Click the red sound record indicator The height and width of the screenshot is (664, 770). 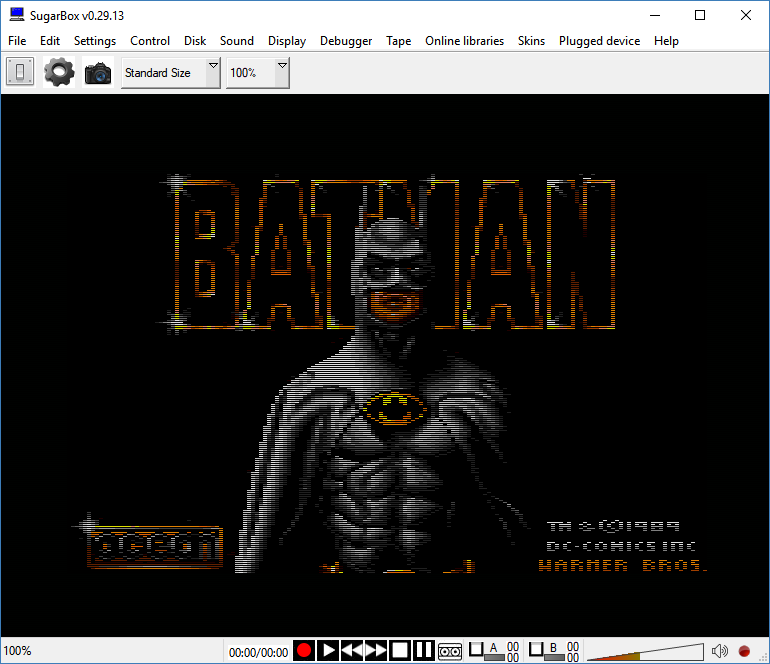[744, 651]
